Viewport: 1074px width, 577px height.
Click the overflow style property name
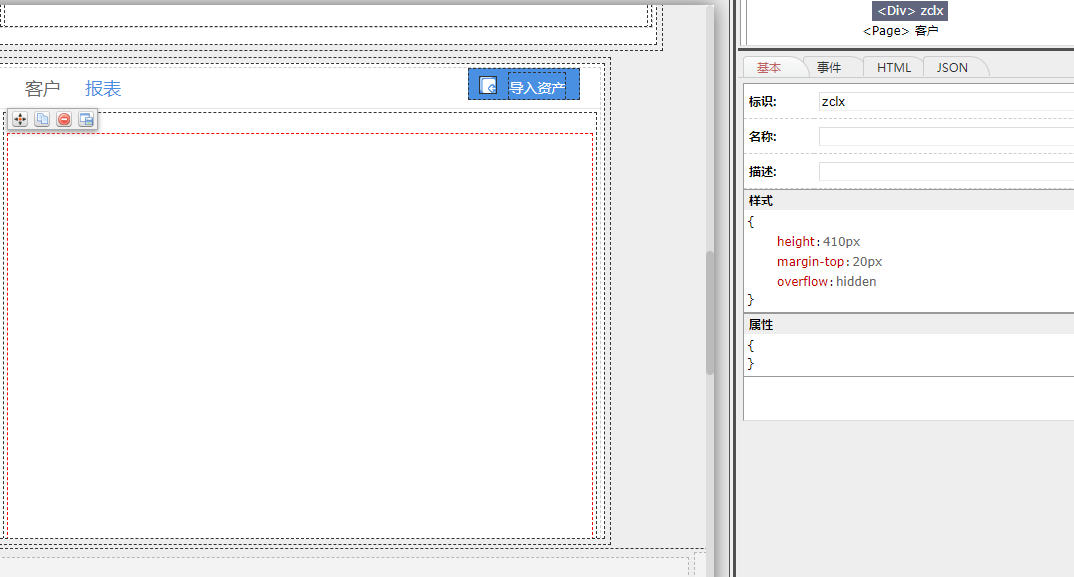point(802,281)
